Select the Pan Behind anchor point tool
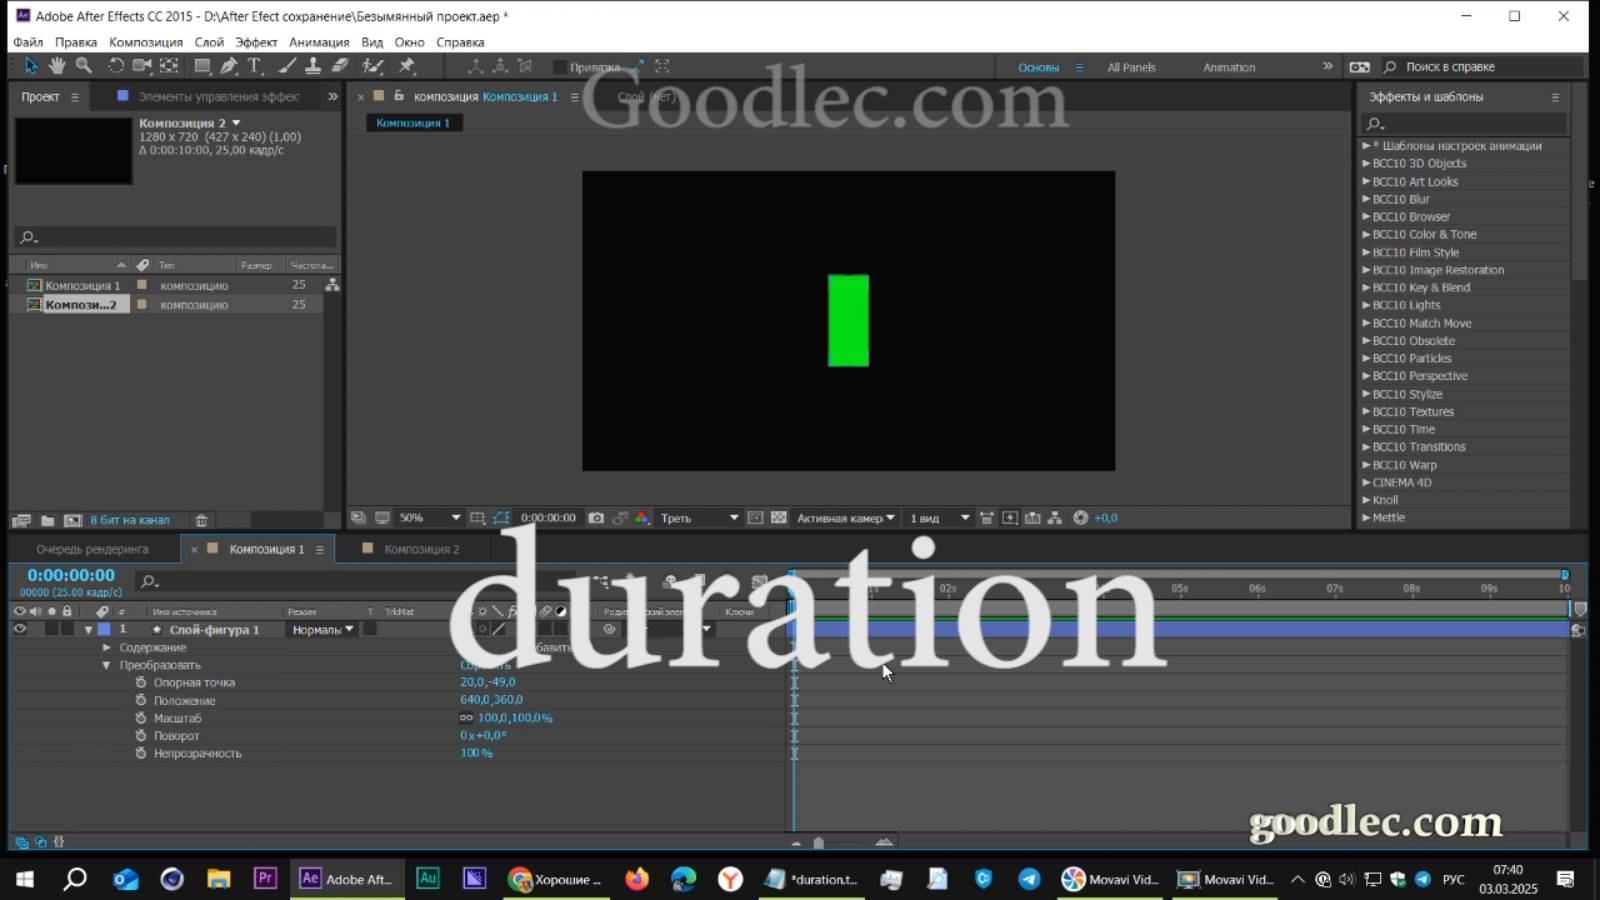This screenshot has width=1600, height=900. tap(169, 66)
